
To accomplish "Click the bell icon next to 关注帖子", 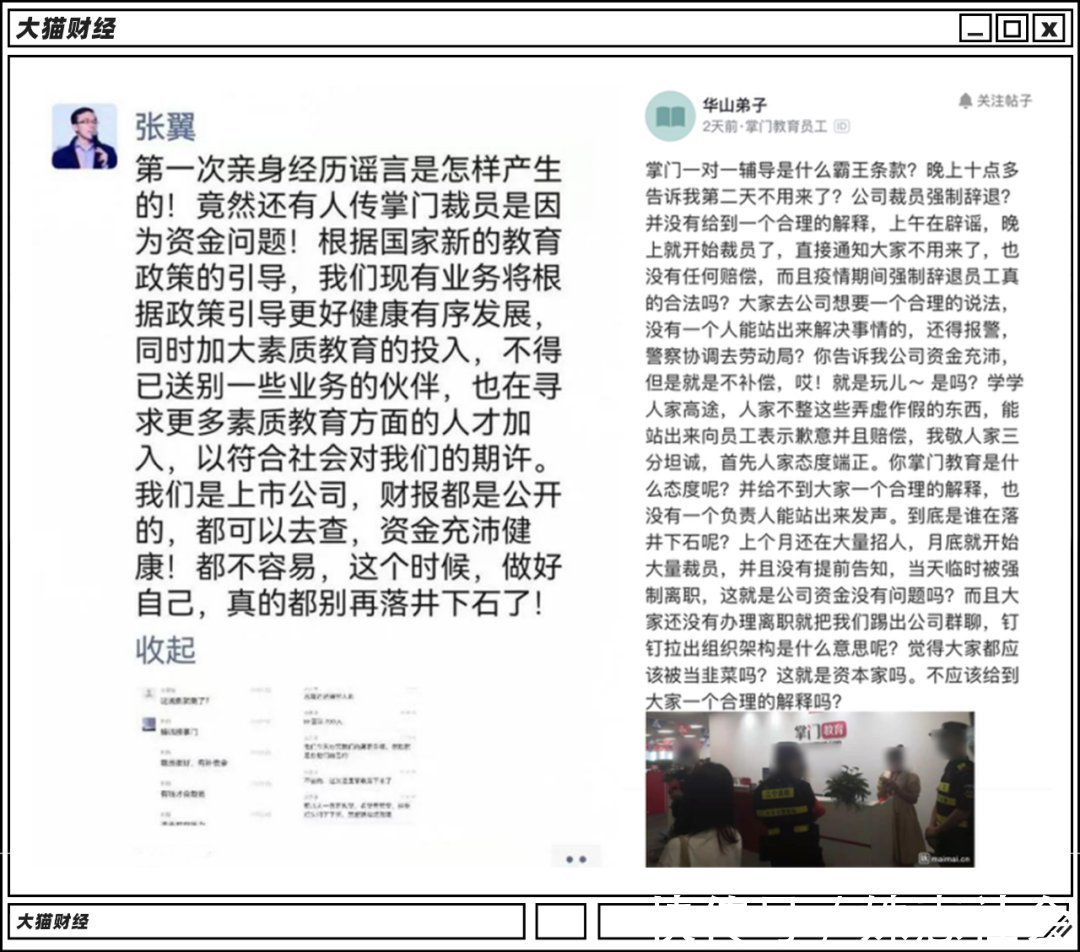I will (x=964, y=98).
